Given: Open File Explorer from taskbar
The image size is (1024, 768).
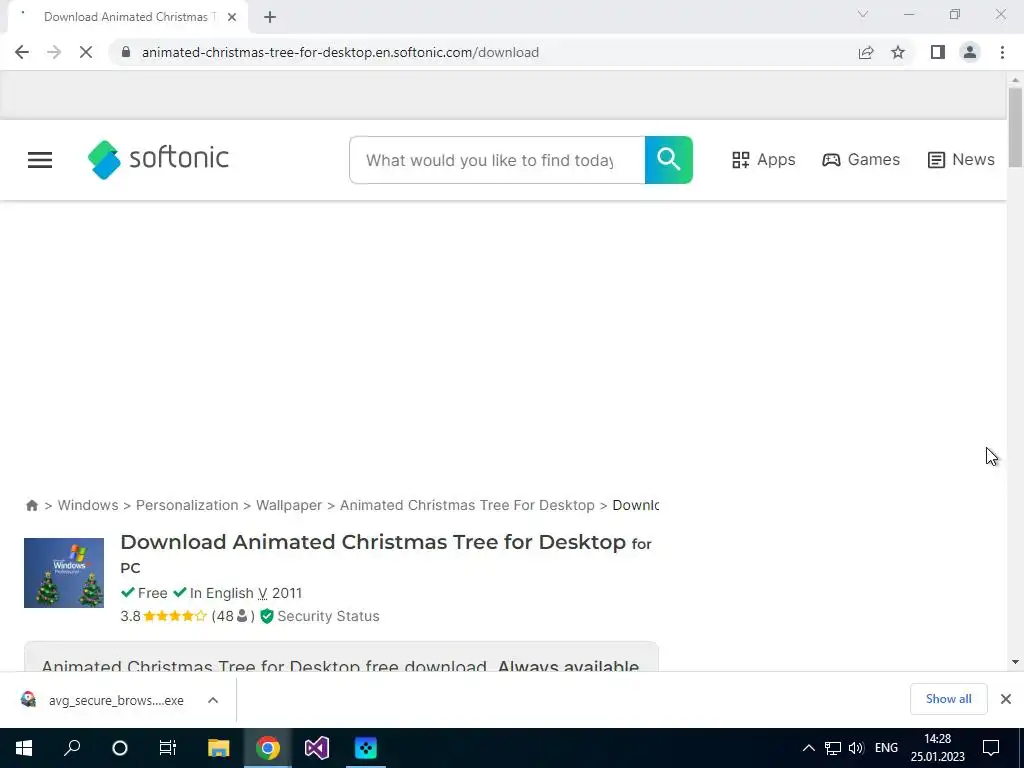Looking at the screenshot, I should point(219,748).
